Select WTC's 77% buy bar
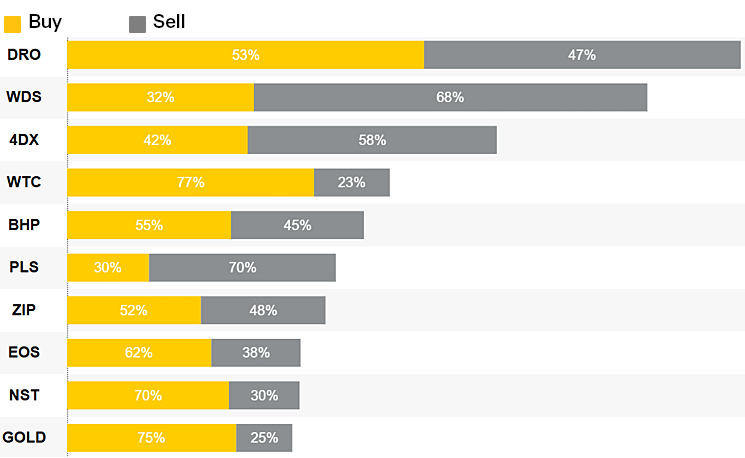The width and height of the screenshot is (745, 458). (x=190, y=182)
